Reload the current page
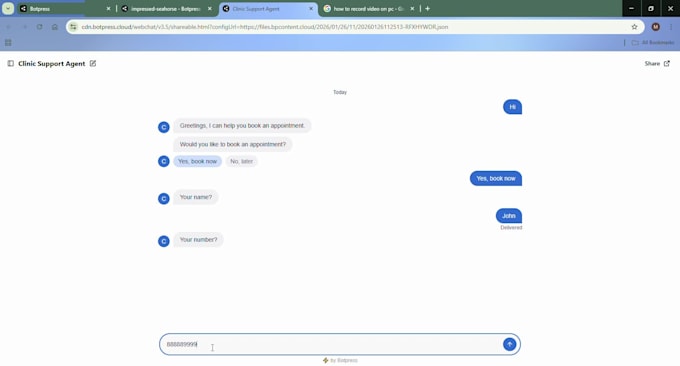Image resolution: width=680 pixels, height=366 pixels. tap(39, 27)
